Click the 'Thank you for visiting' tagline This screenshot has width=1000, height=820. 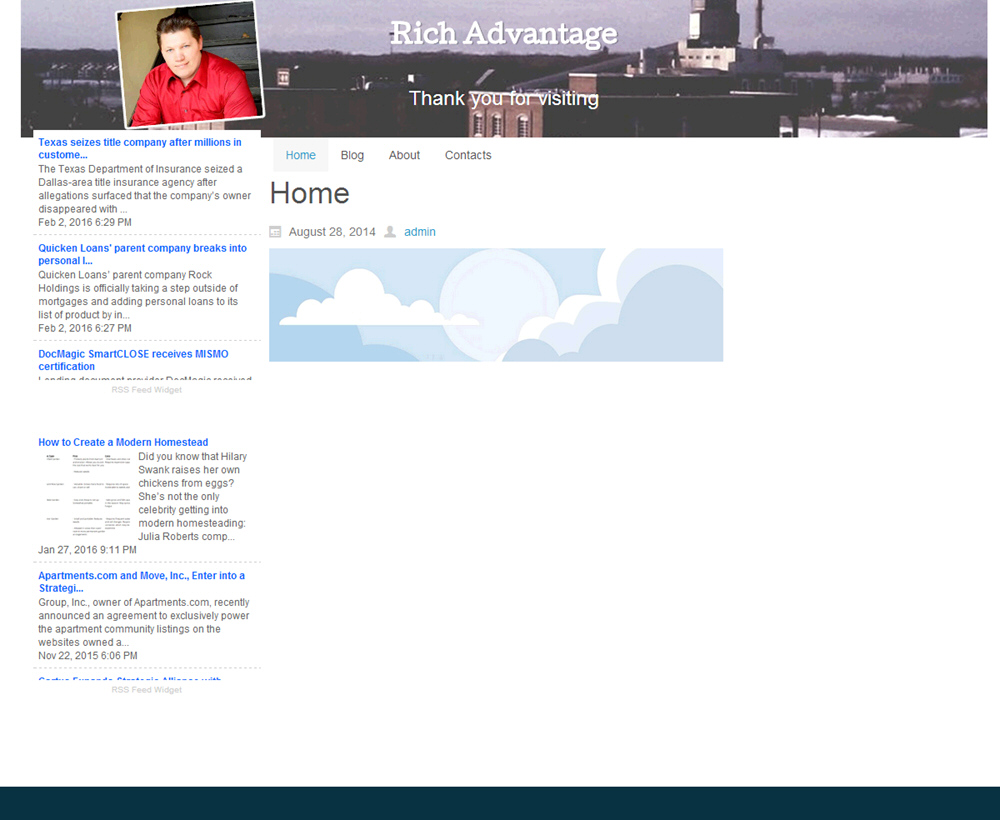pyautogui.click(x=504, y=99)
